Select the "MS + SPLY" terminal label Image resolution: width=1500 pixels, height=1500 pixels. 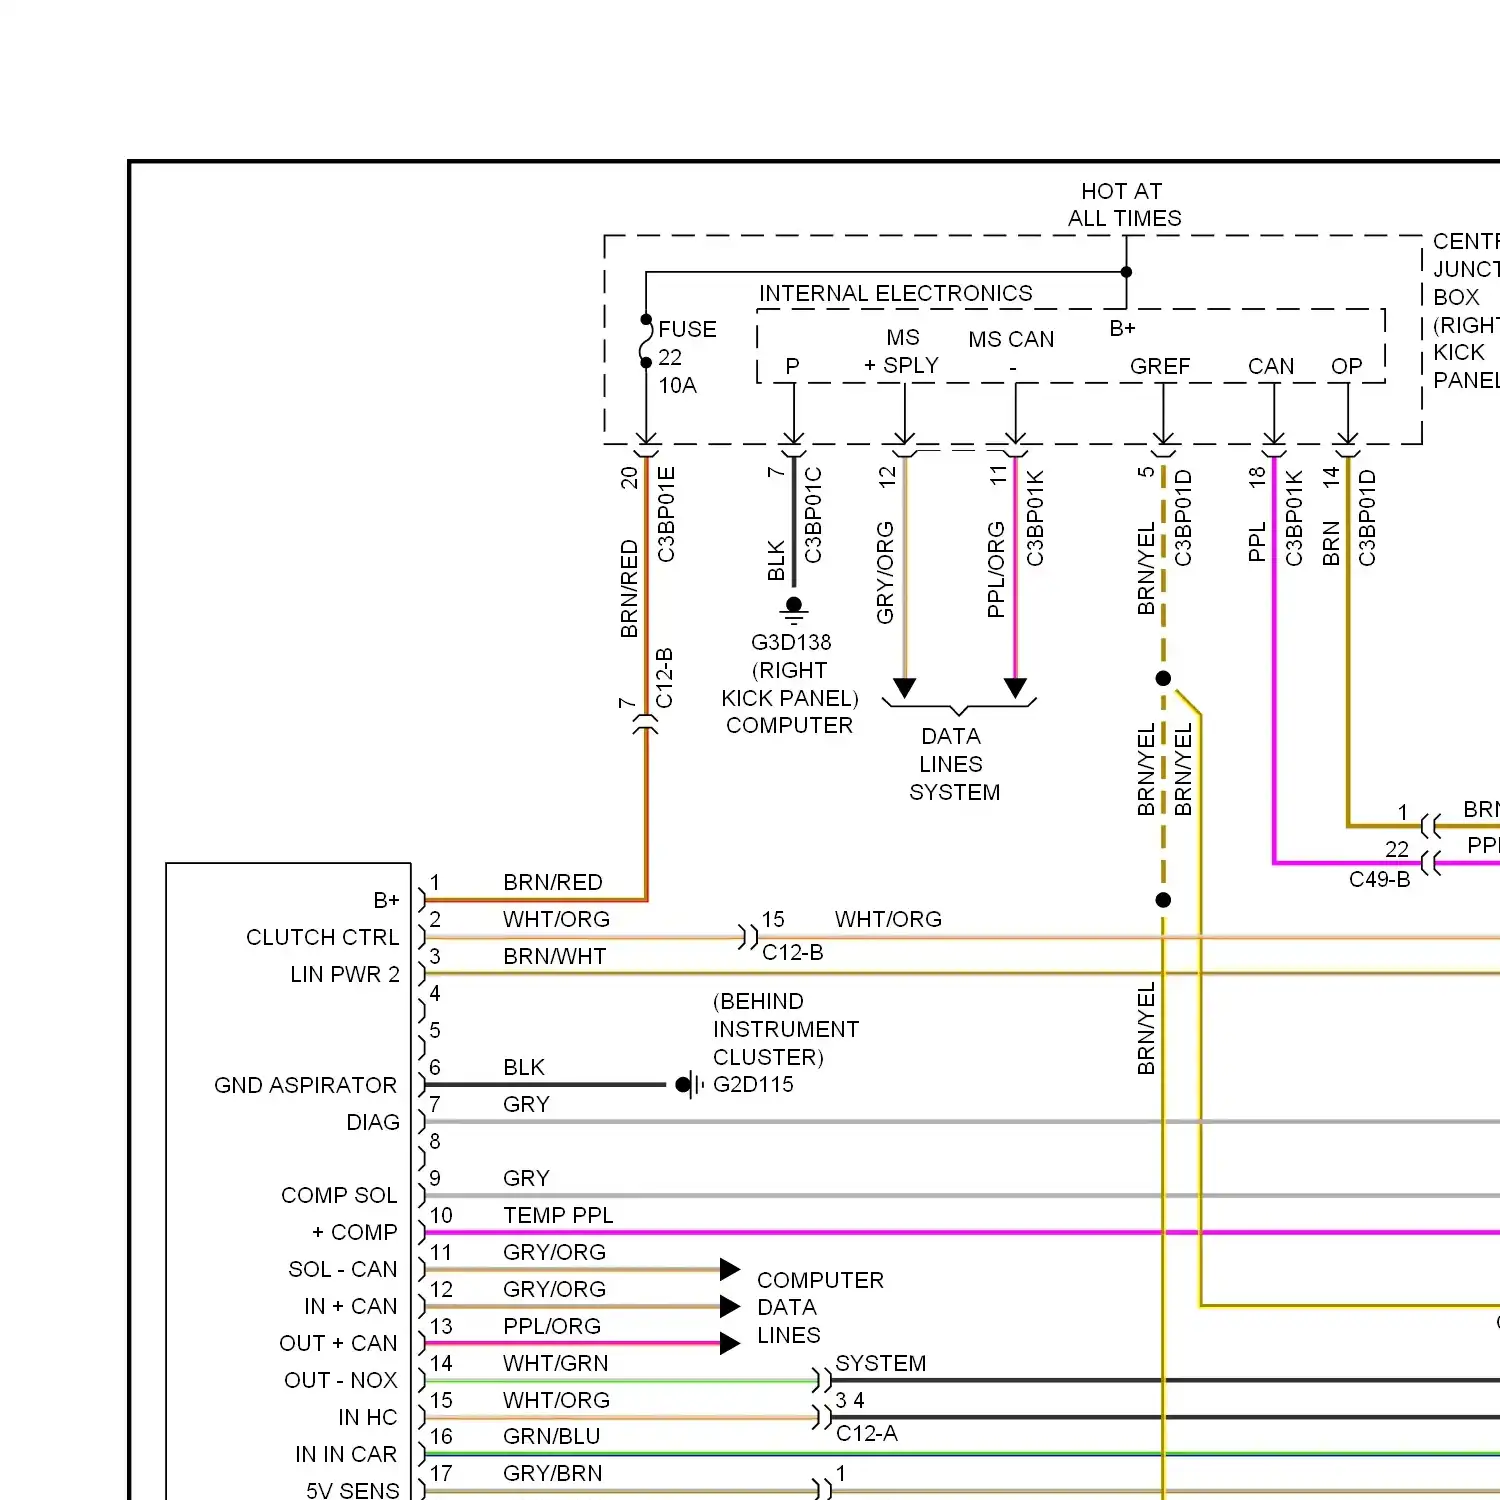(902, 352)
